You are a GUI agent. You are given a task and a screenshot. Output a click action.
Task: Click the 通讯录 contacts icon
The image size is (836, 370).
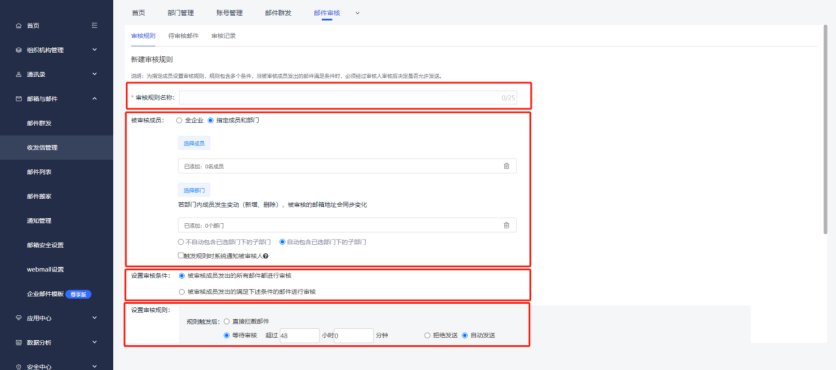point(19,75)
